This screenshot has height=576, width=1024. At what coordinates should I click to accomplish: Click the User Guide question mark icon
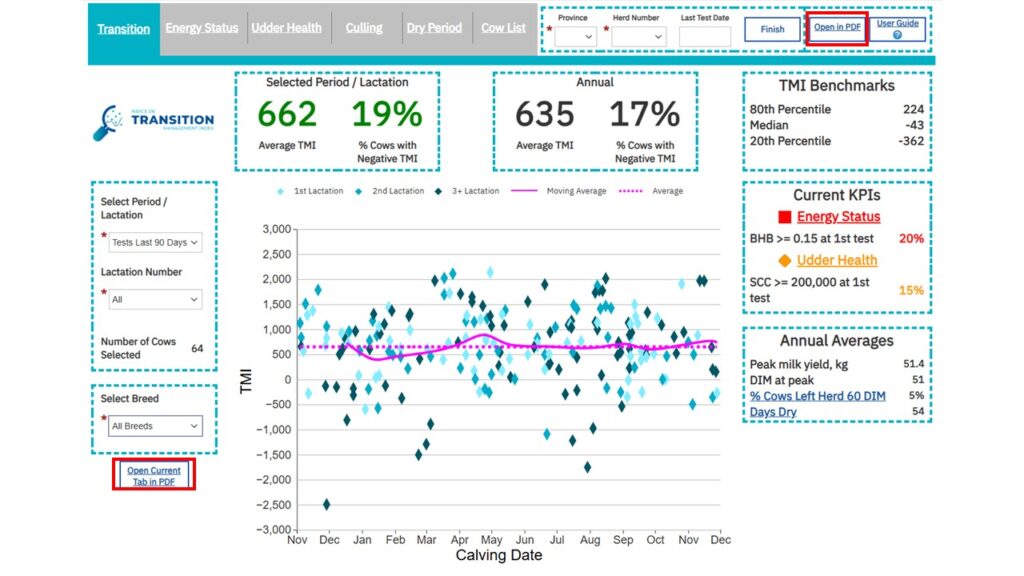(x=897, y=35)
